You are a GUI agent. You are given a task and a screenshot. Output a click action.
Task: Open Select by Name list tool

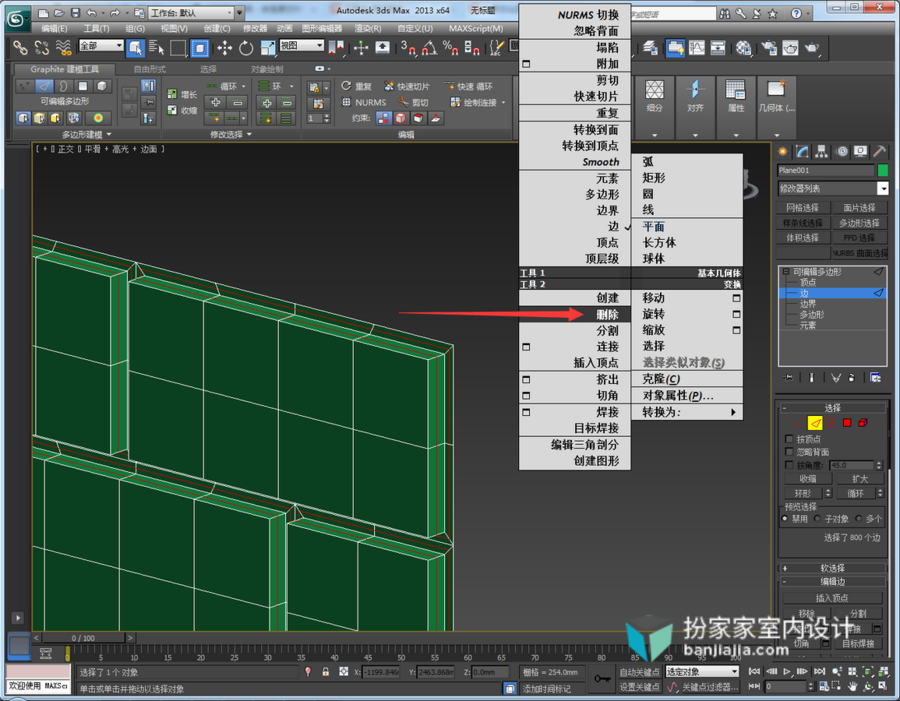157,48
